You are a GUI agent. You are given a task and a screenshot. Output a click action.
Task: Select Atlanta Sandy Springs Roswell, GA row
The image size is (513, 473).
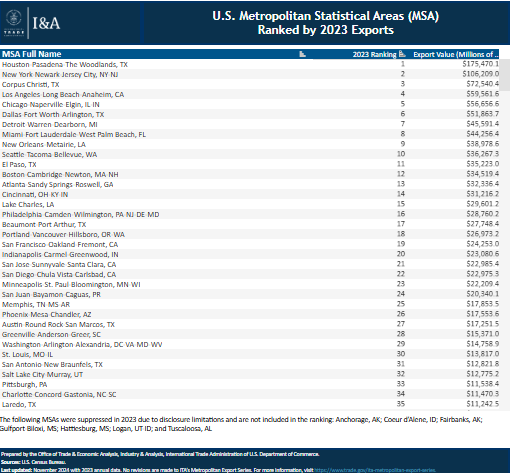pyautogui.click(x=250, y=184)
